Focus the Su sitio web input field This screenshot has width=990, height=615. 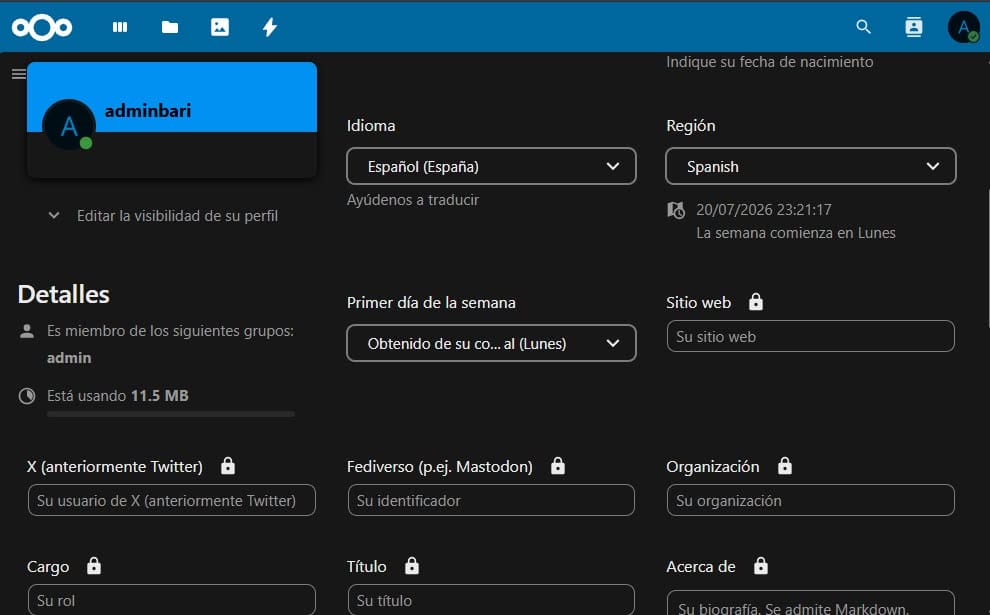pos(811,336)
